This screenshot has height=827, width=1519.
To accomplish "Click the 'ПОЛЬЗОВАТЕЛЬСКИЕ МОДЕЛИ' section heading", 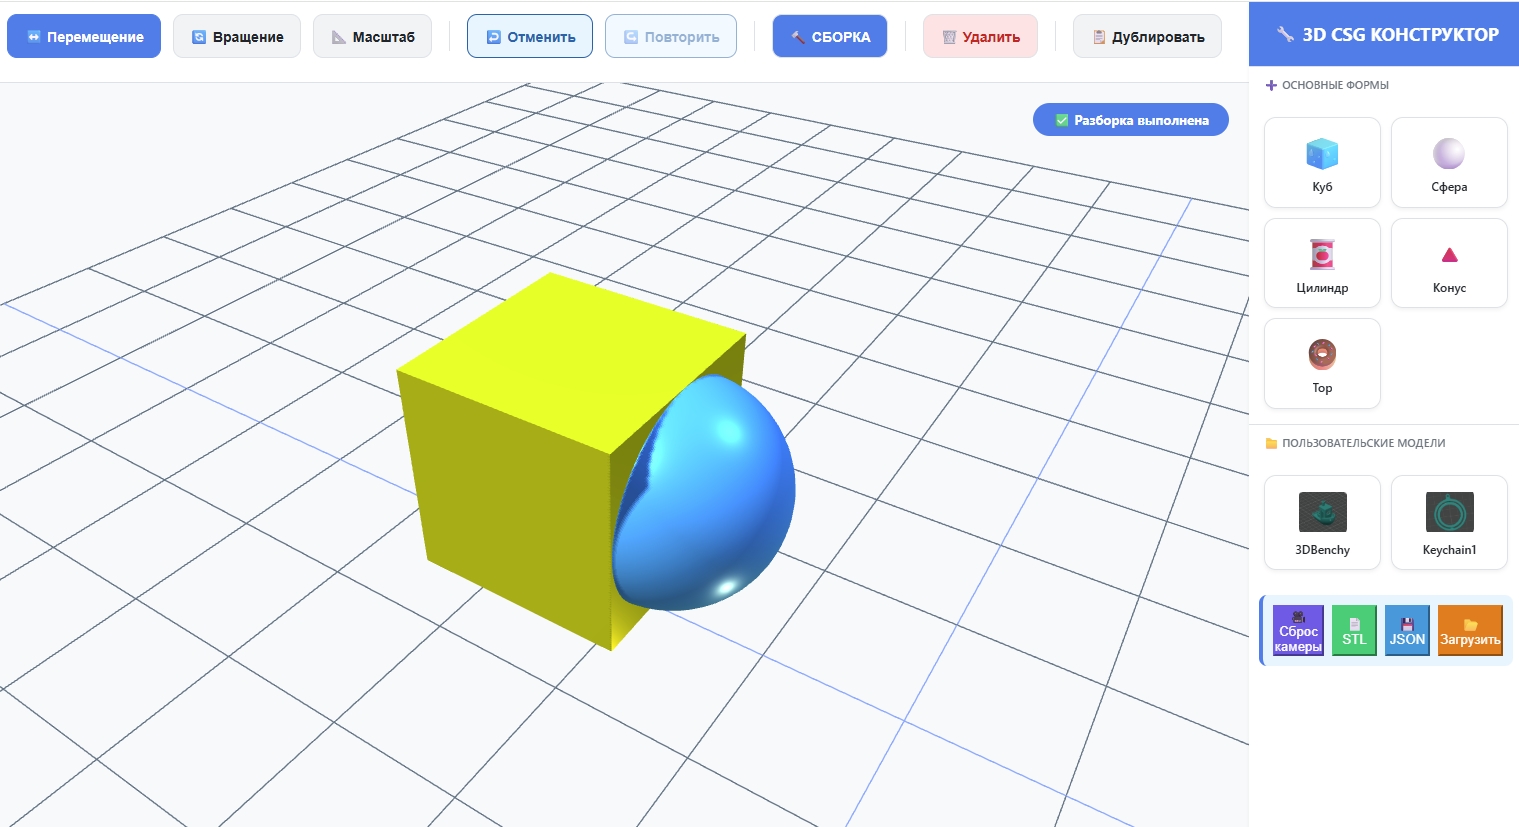I will pyautogui.click(x=1355, y=443).
